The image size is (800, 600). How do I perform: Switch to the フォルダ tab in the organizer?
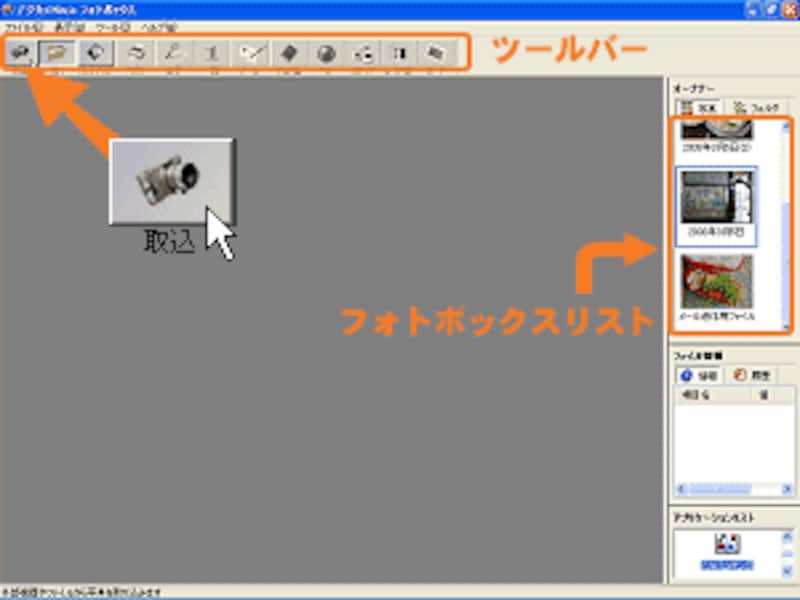pos(754,106)
